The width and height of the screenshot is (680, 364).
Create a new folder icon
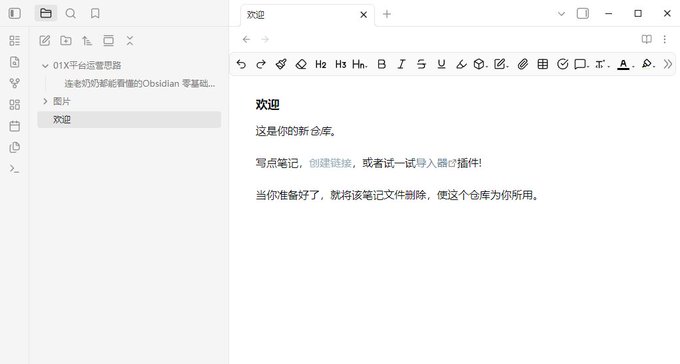(66, 41)
